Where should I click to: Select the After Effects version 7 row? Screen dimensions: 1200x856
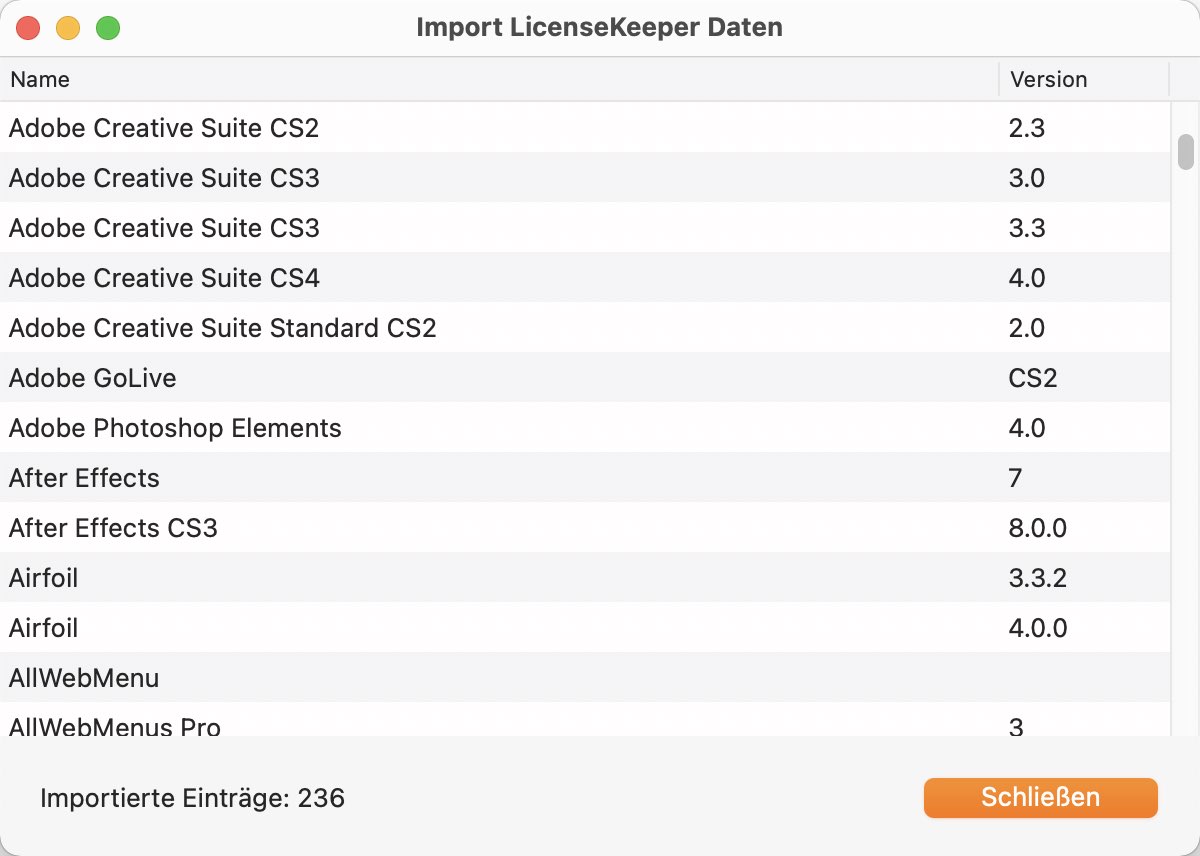585,477
